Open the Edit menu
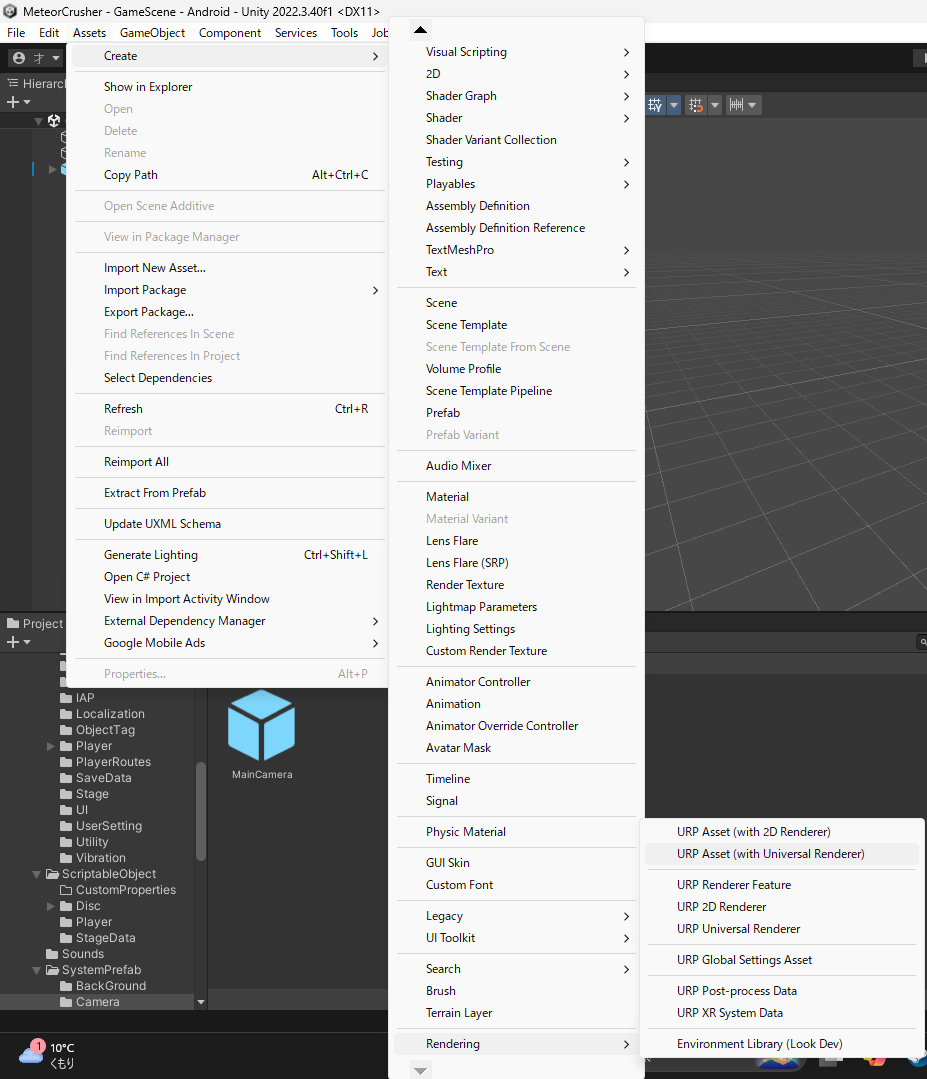This screenshot has height=1079, width=927. (49, 32)
